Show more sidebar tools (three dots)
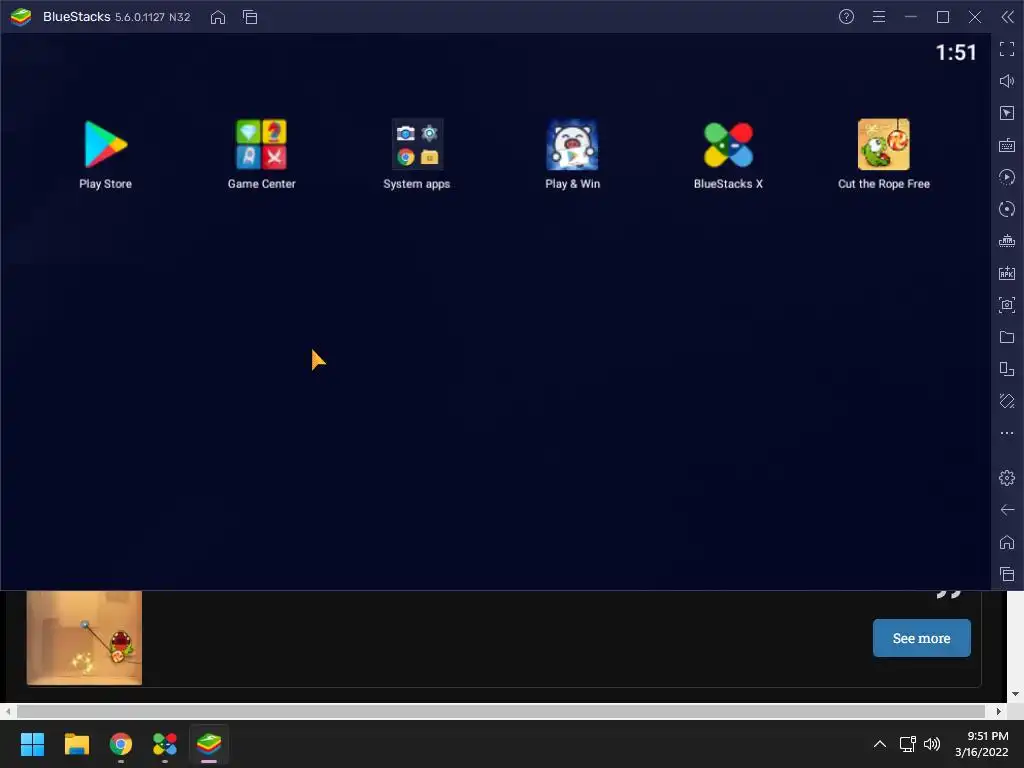1024x768 pixels. click(x=1007, y=433)
